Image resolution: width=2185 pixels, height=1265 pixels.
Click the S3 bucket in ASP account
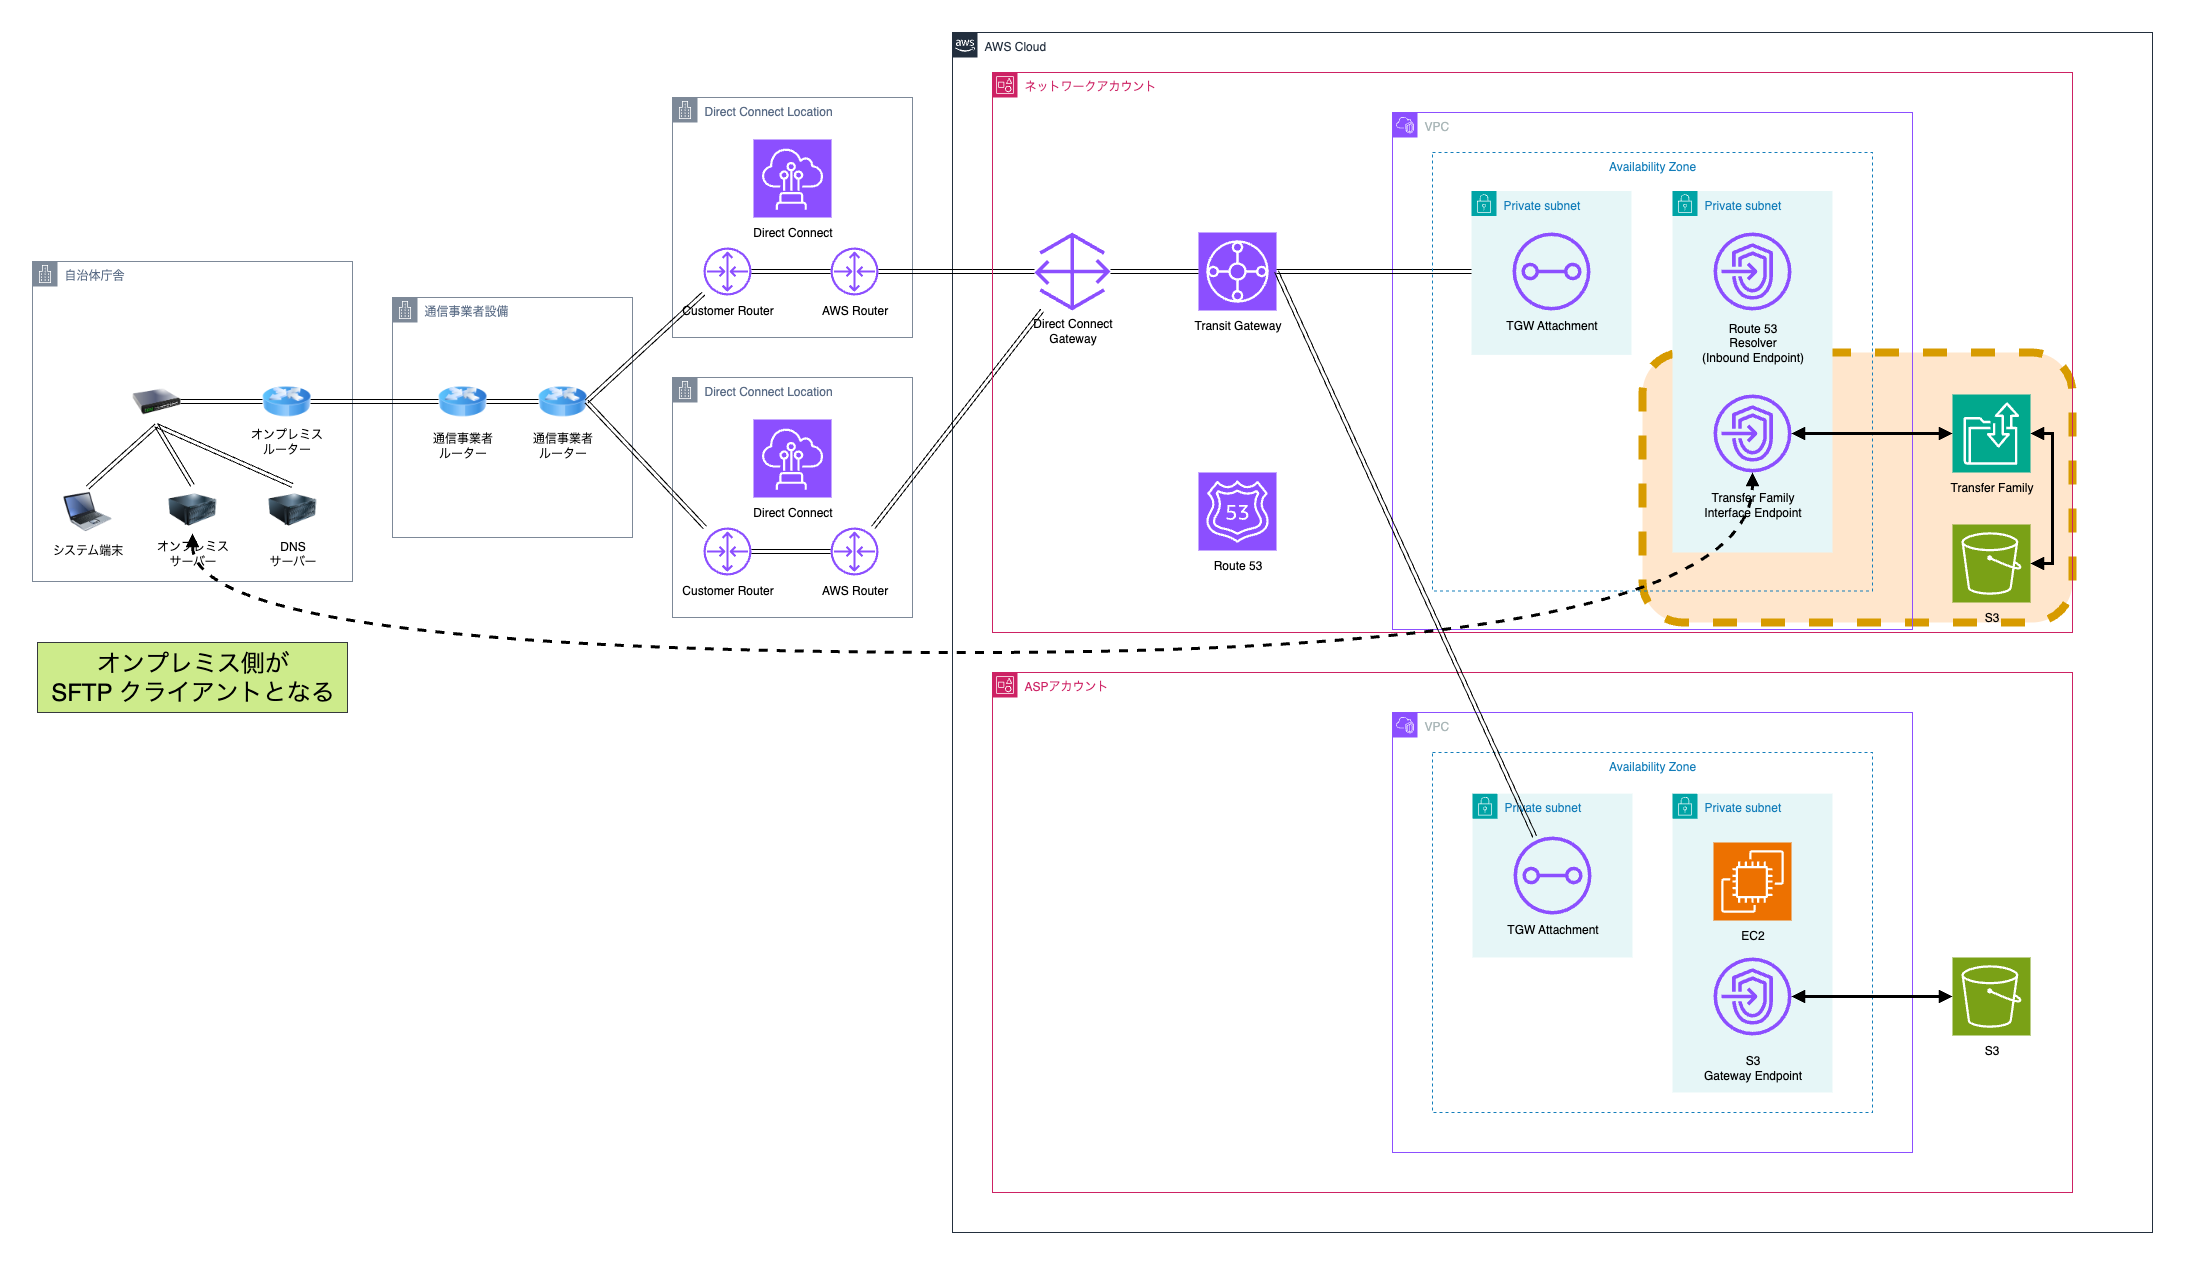[x=1990, y=996]
